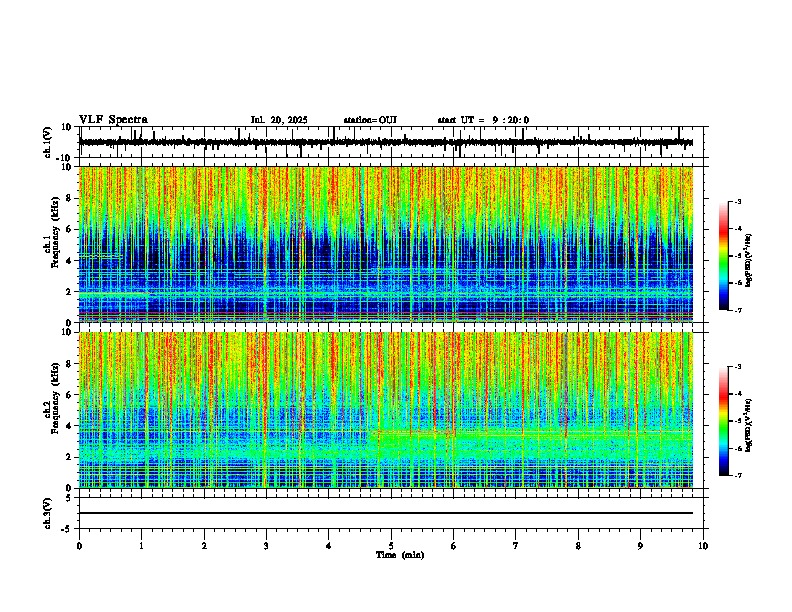Click ch.1 spectrogram frequency tick "8"

70,198
